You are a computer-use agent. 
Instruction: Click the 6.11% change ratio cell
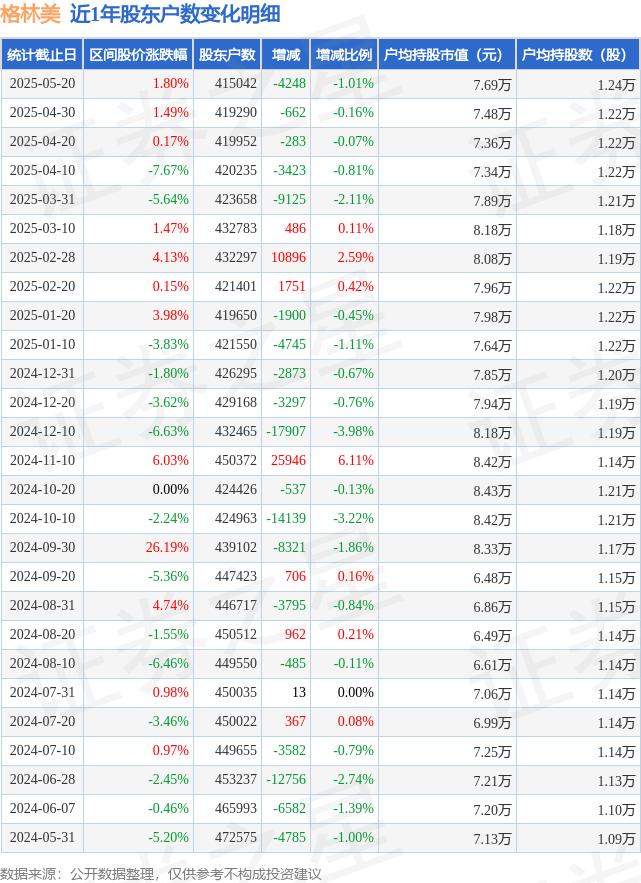pos(355,460)
